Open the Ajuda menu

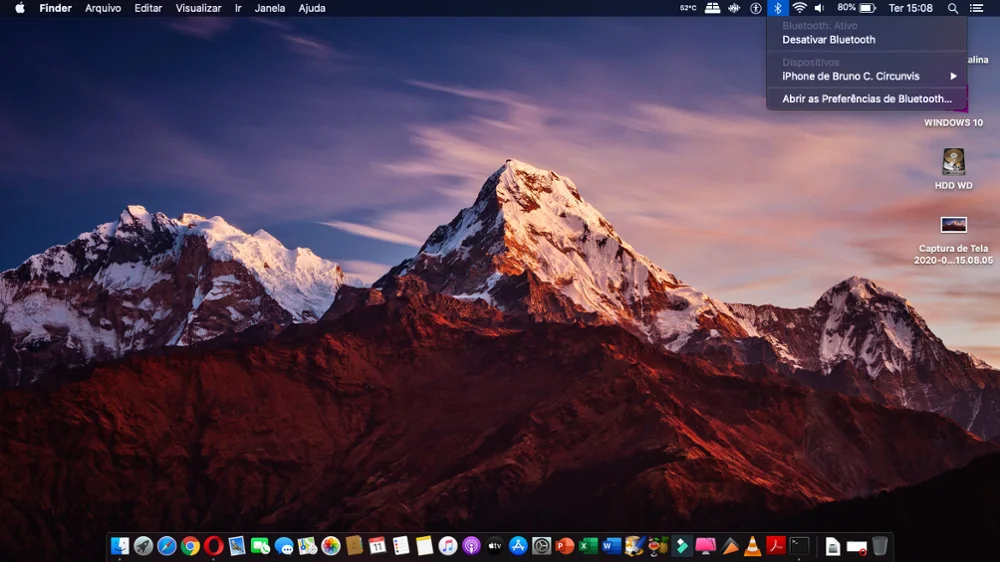pyautogui.click(x=312, y=8)
